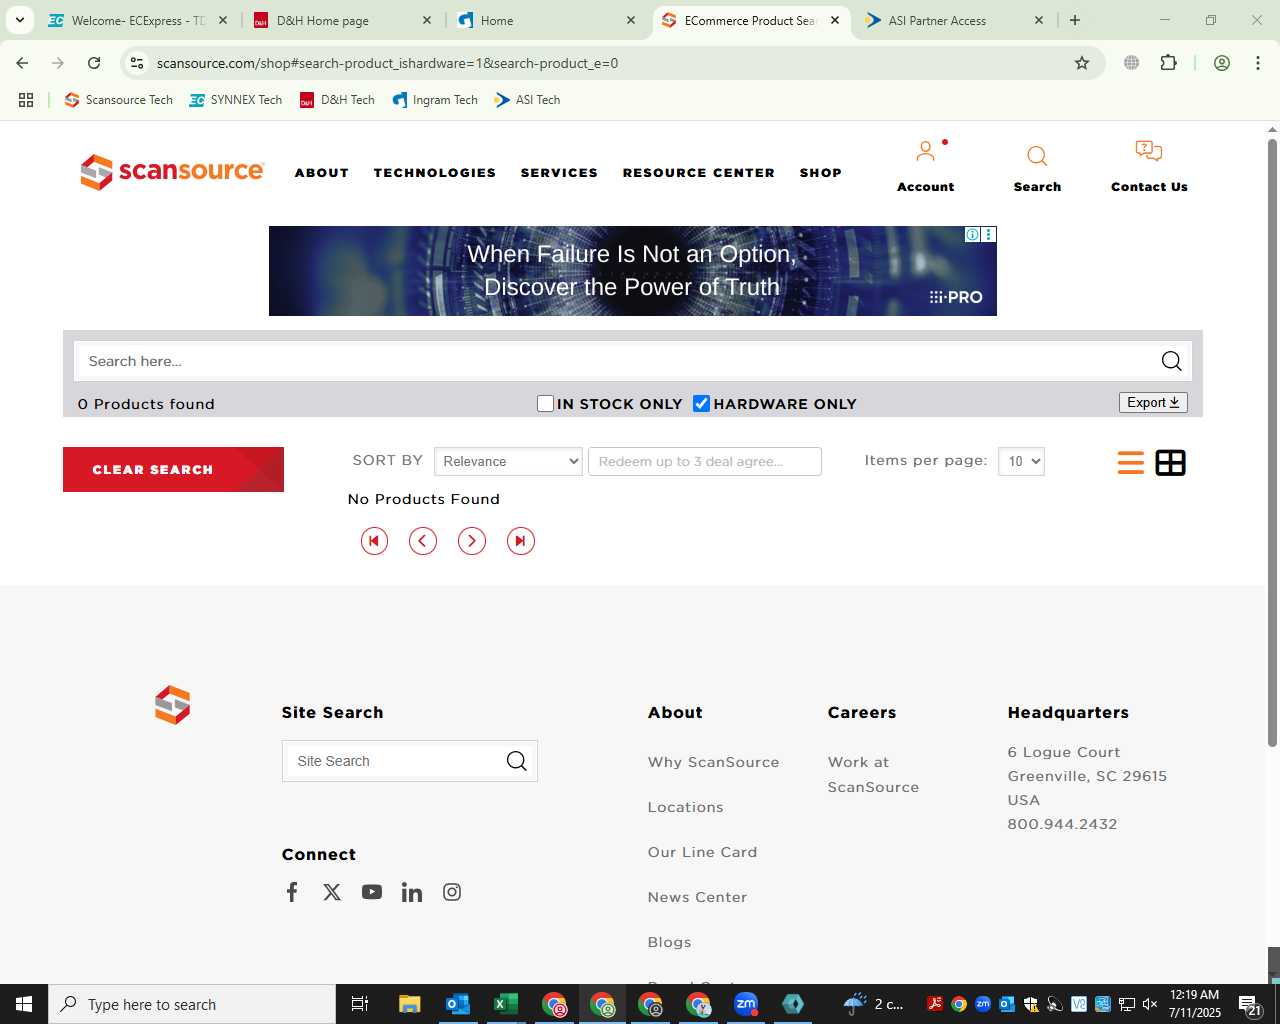Switch to Welcome ECExpress tab
This screenshot has height=1024, width=1280.
point(138,20)
